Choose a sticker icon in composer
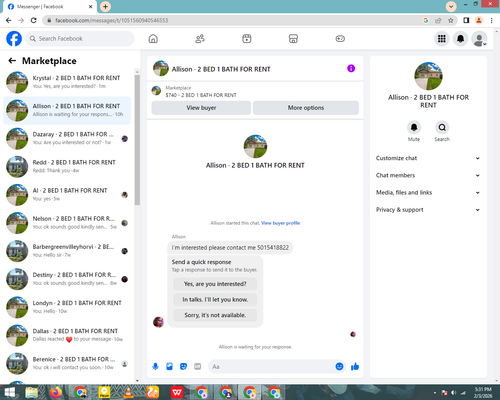The width and height of the screenshot is (500, 400). pyautogui.click(x=183, y=367)
